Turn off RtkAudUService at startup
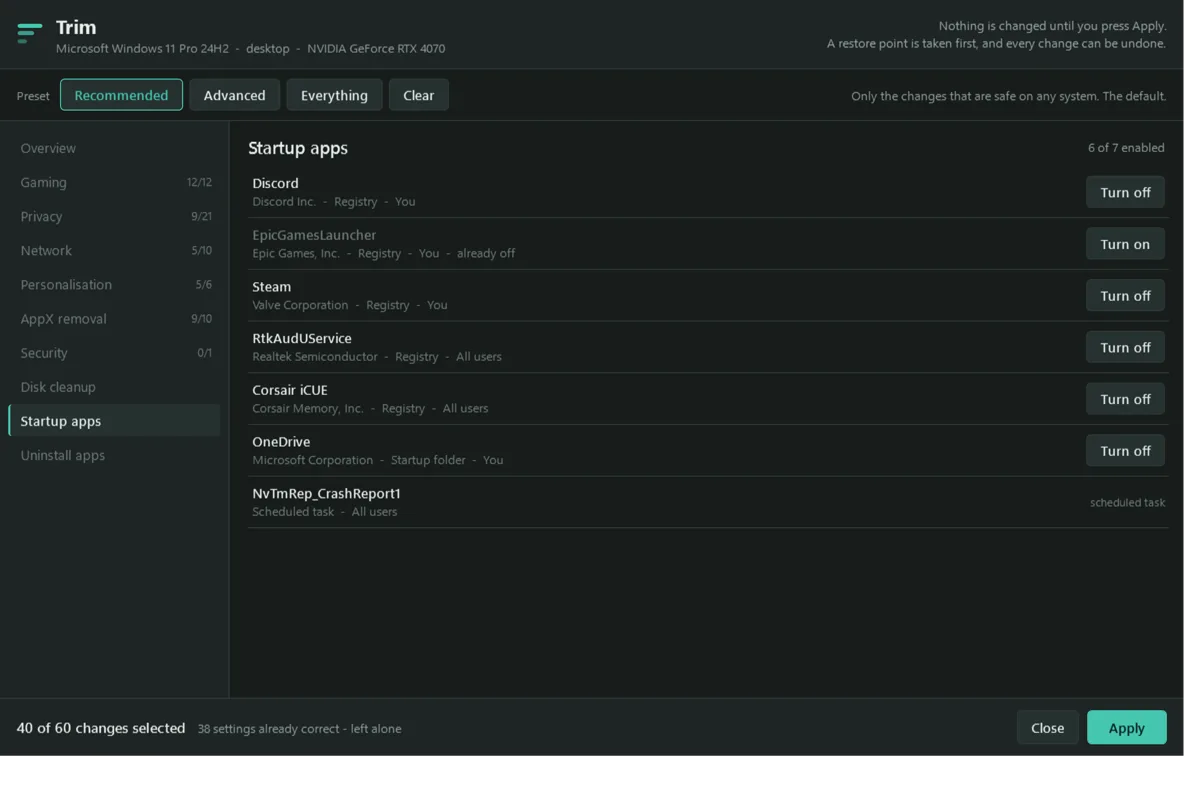1200x796 pixels. click(x=1125, y=347)
